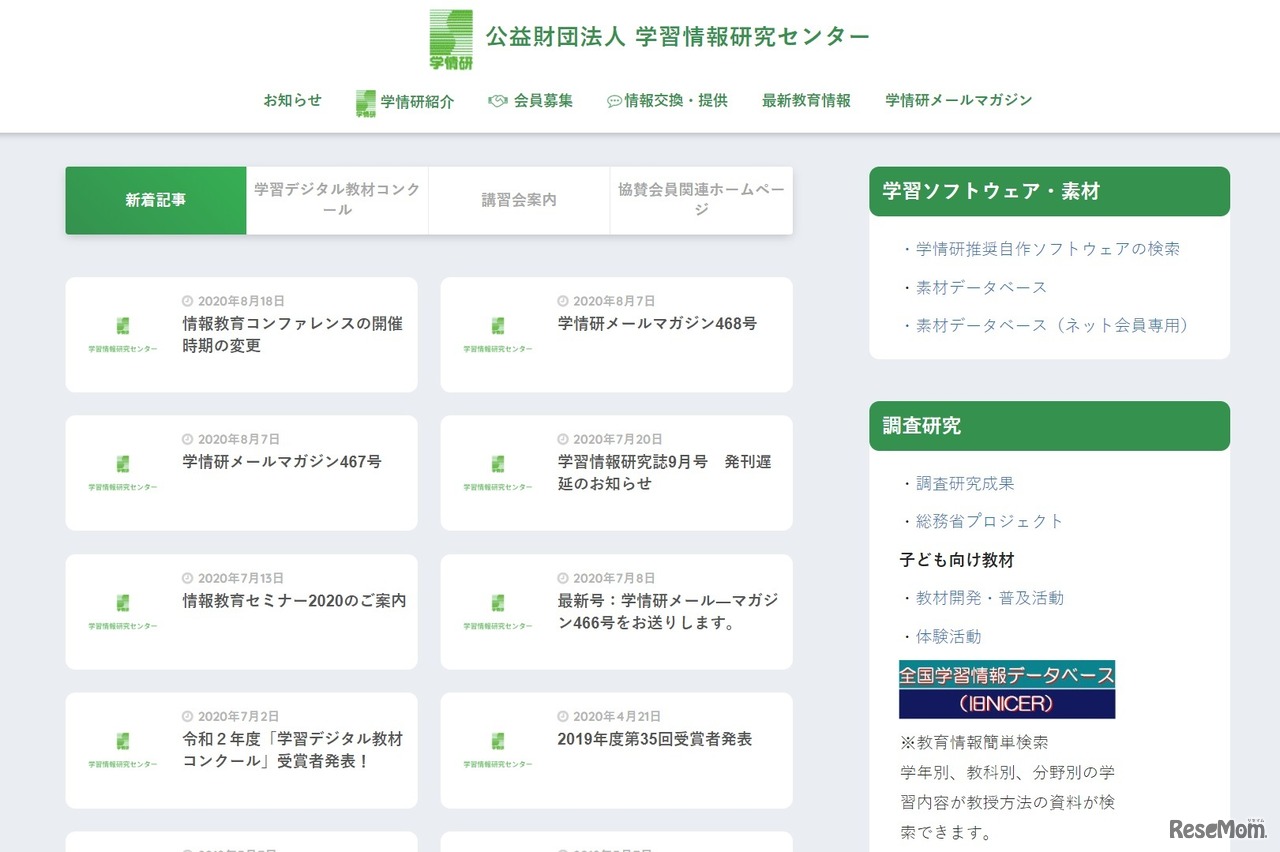Click the 学習情報研究センター thumbnail logo on コンファレンス article
This screenshot has width=1280, height=852.
[x=122, y=328]
